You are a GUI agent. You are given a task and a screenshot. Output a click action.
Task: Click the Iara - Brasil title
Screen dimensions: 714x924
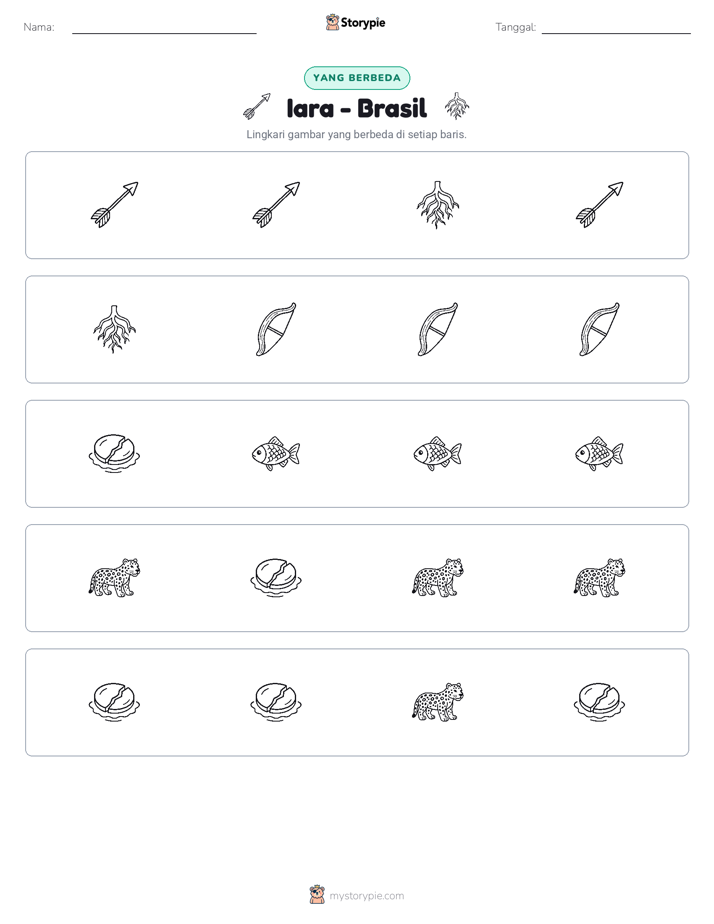tap(356, 108)
